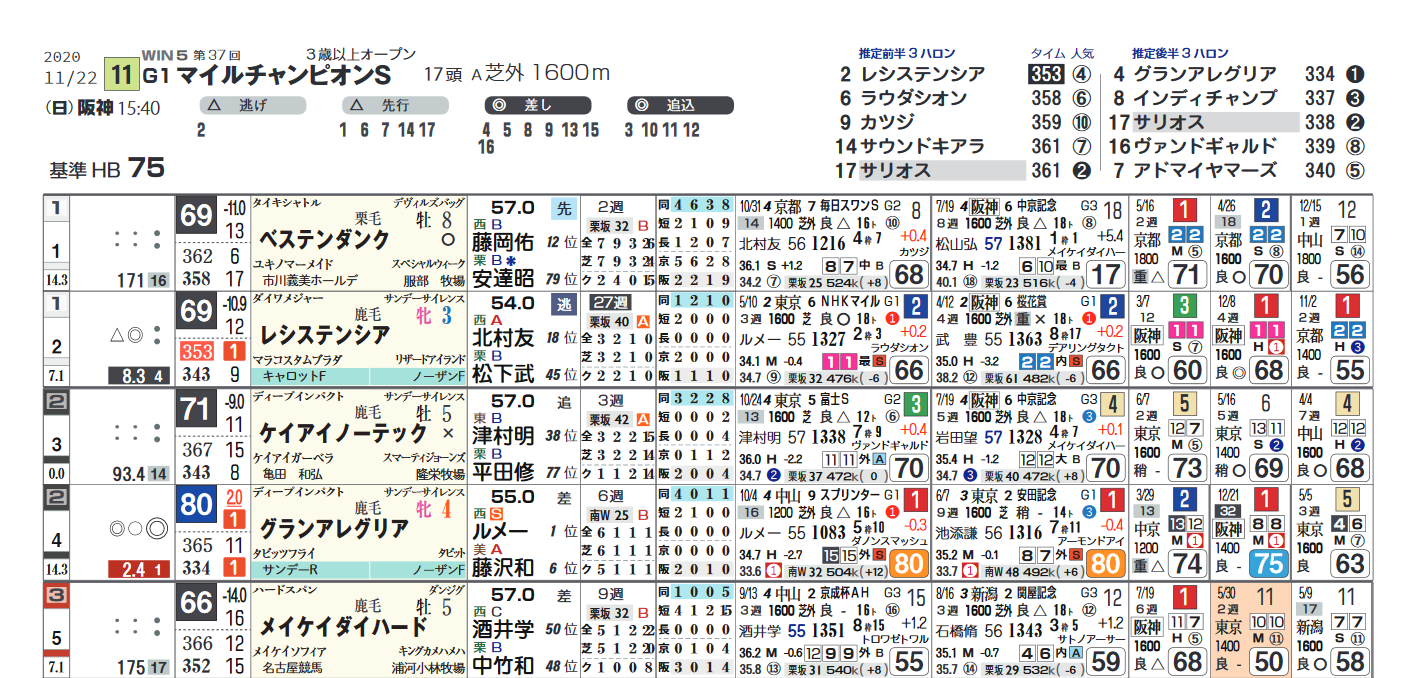Select the 差し running-style pill
The image size is (1414, 678).
(537, 105)
